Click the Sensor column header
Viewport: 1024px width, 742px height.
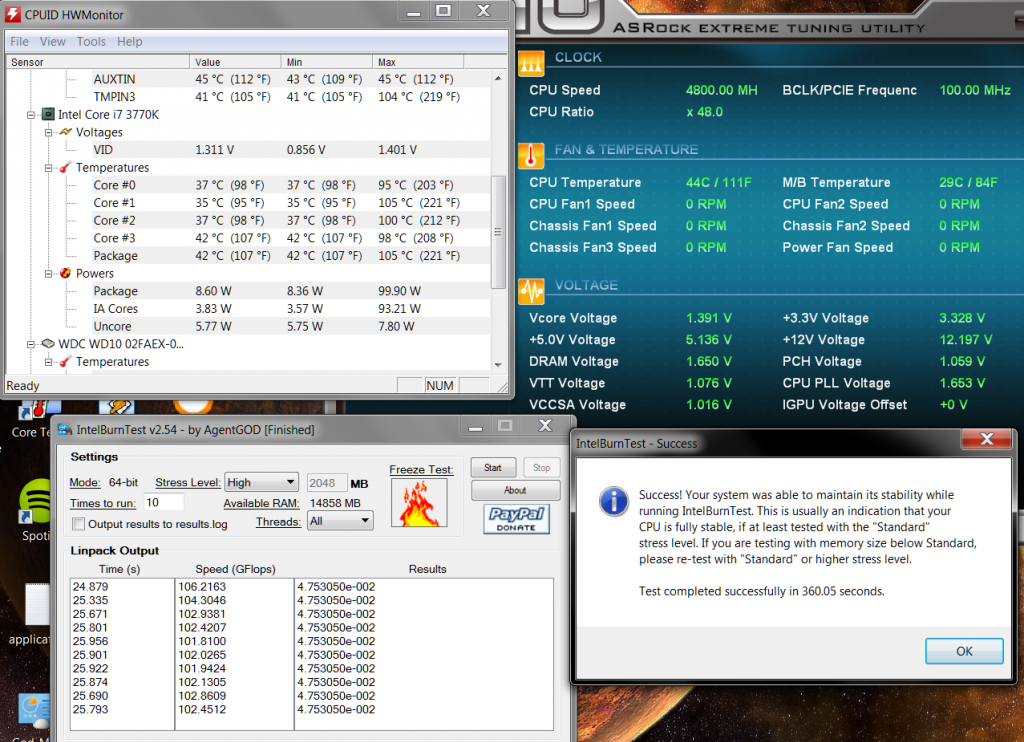click(x=98, y=62)
